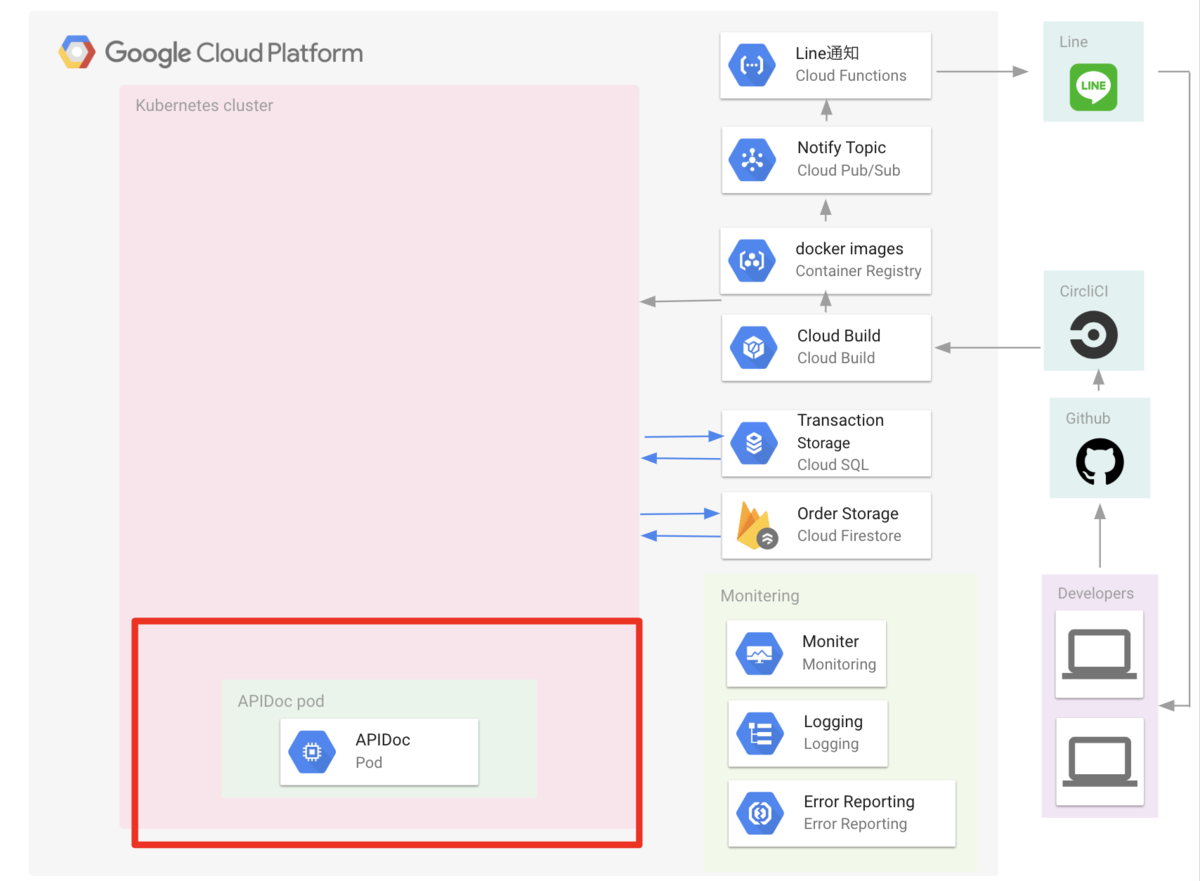Viewport: 1200px width, 881px height.
Task: Click the 'Cloud Pub/Sub' subtitle text
Action: click(x=848, y=170)
